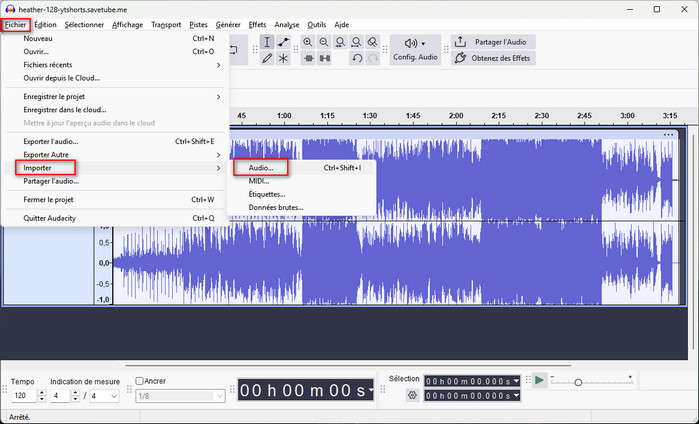Open the Outils menu
Viewport: 699px width, 424px height.
pos(317,25)
